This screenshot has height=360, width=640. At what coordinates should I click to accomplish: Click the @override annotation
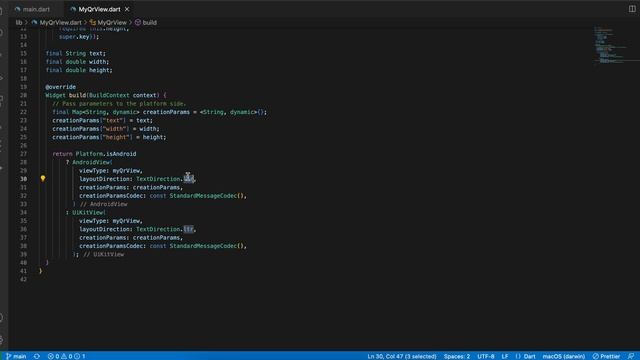click(x=60, y=87)
